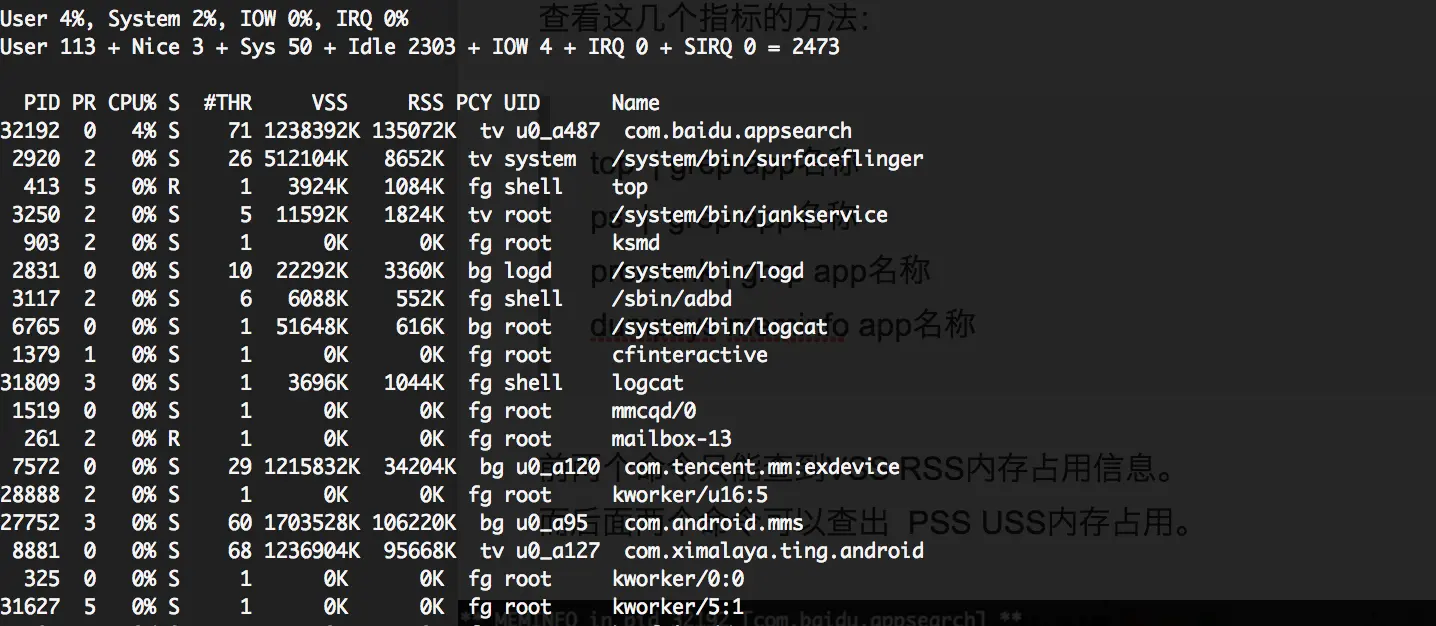Click the cfinteractive process name
This screenshot has height=626, width=1436.
point(690,355)
